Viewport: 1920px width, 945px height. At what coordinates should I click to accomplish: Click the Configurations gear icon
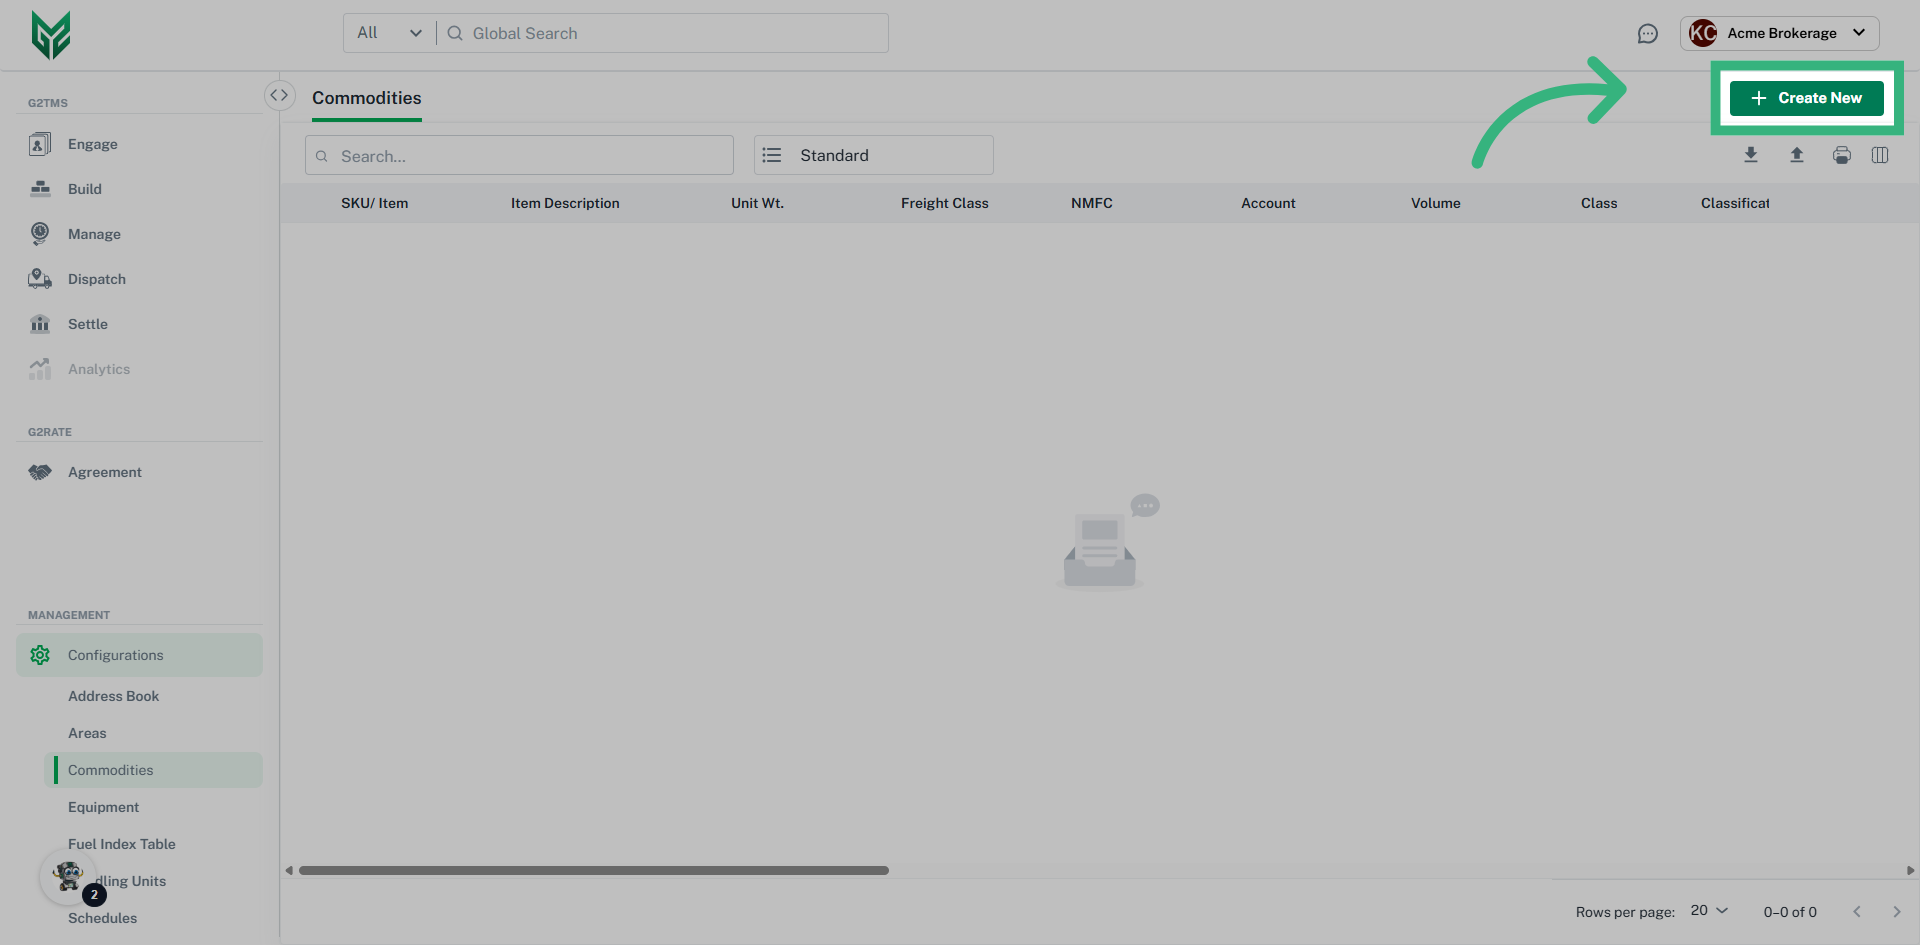40,655
